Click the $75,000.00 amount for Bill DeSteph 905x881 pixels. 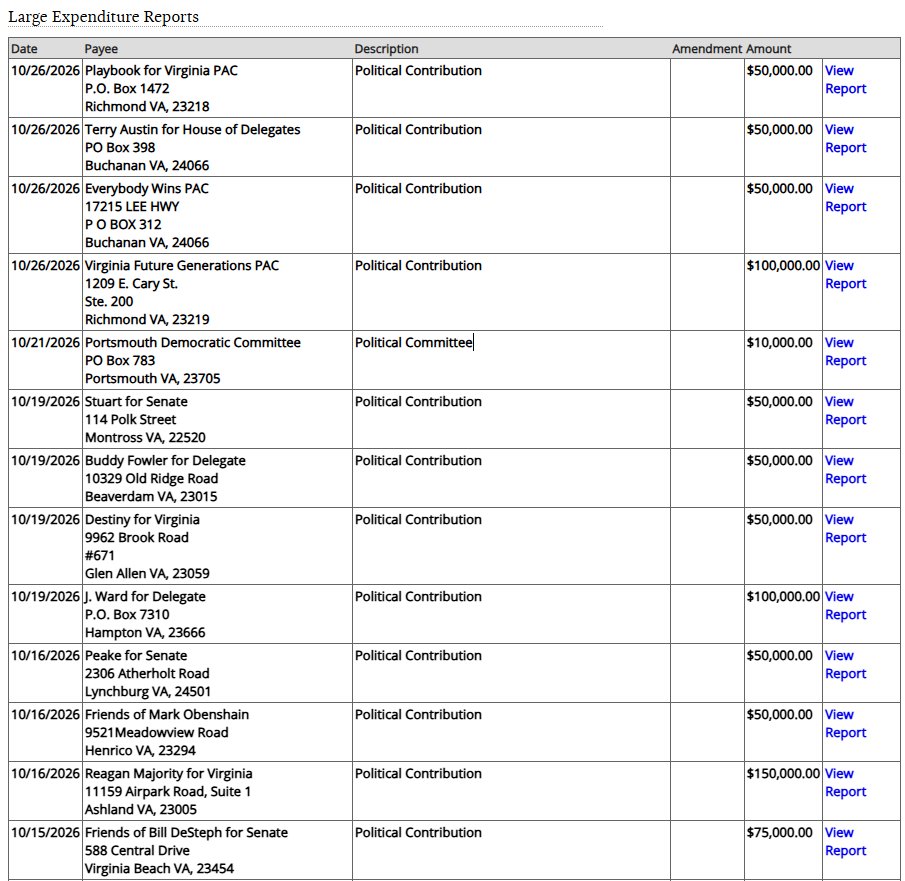[779, 832]
